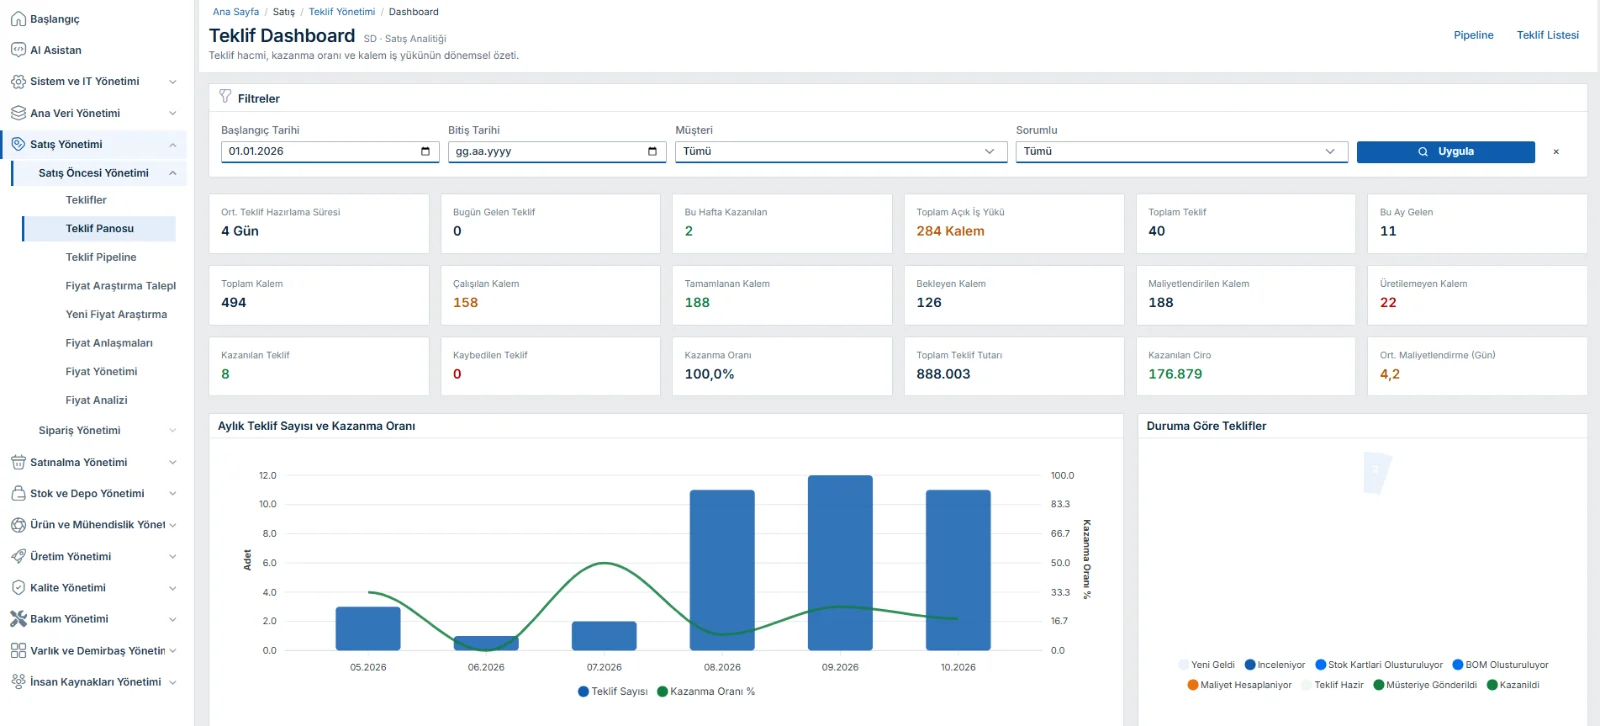
Task: Toggle the Teklif Sayısı legend series
Action: coord(613,691)
